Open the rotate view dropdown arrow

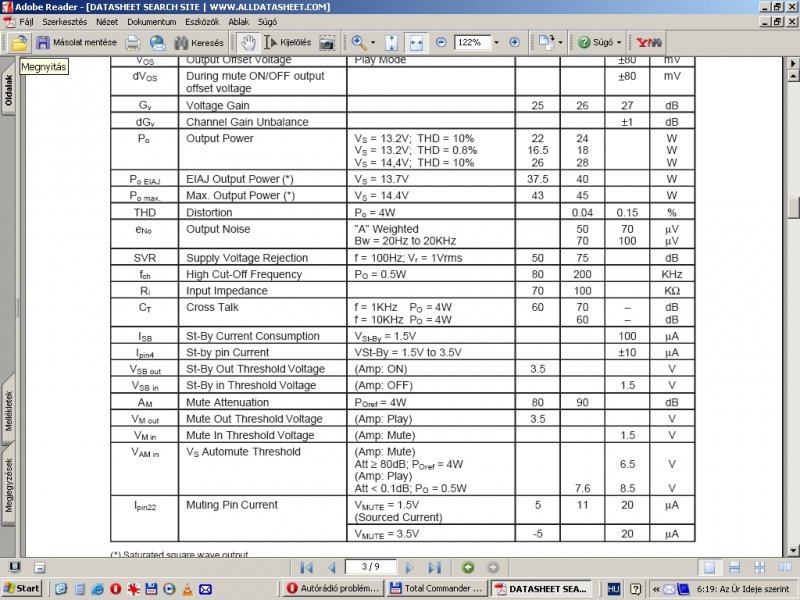[x=561, y=43]
